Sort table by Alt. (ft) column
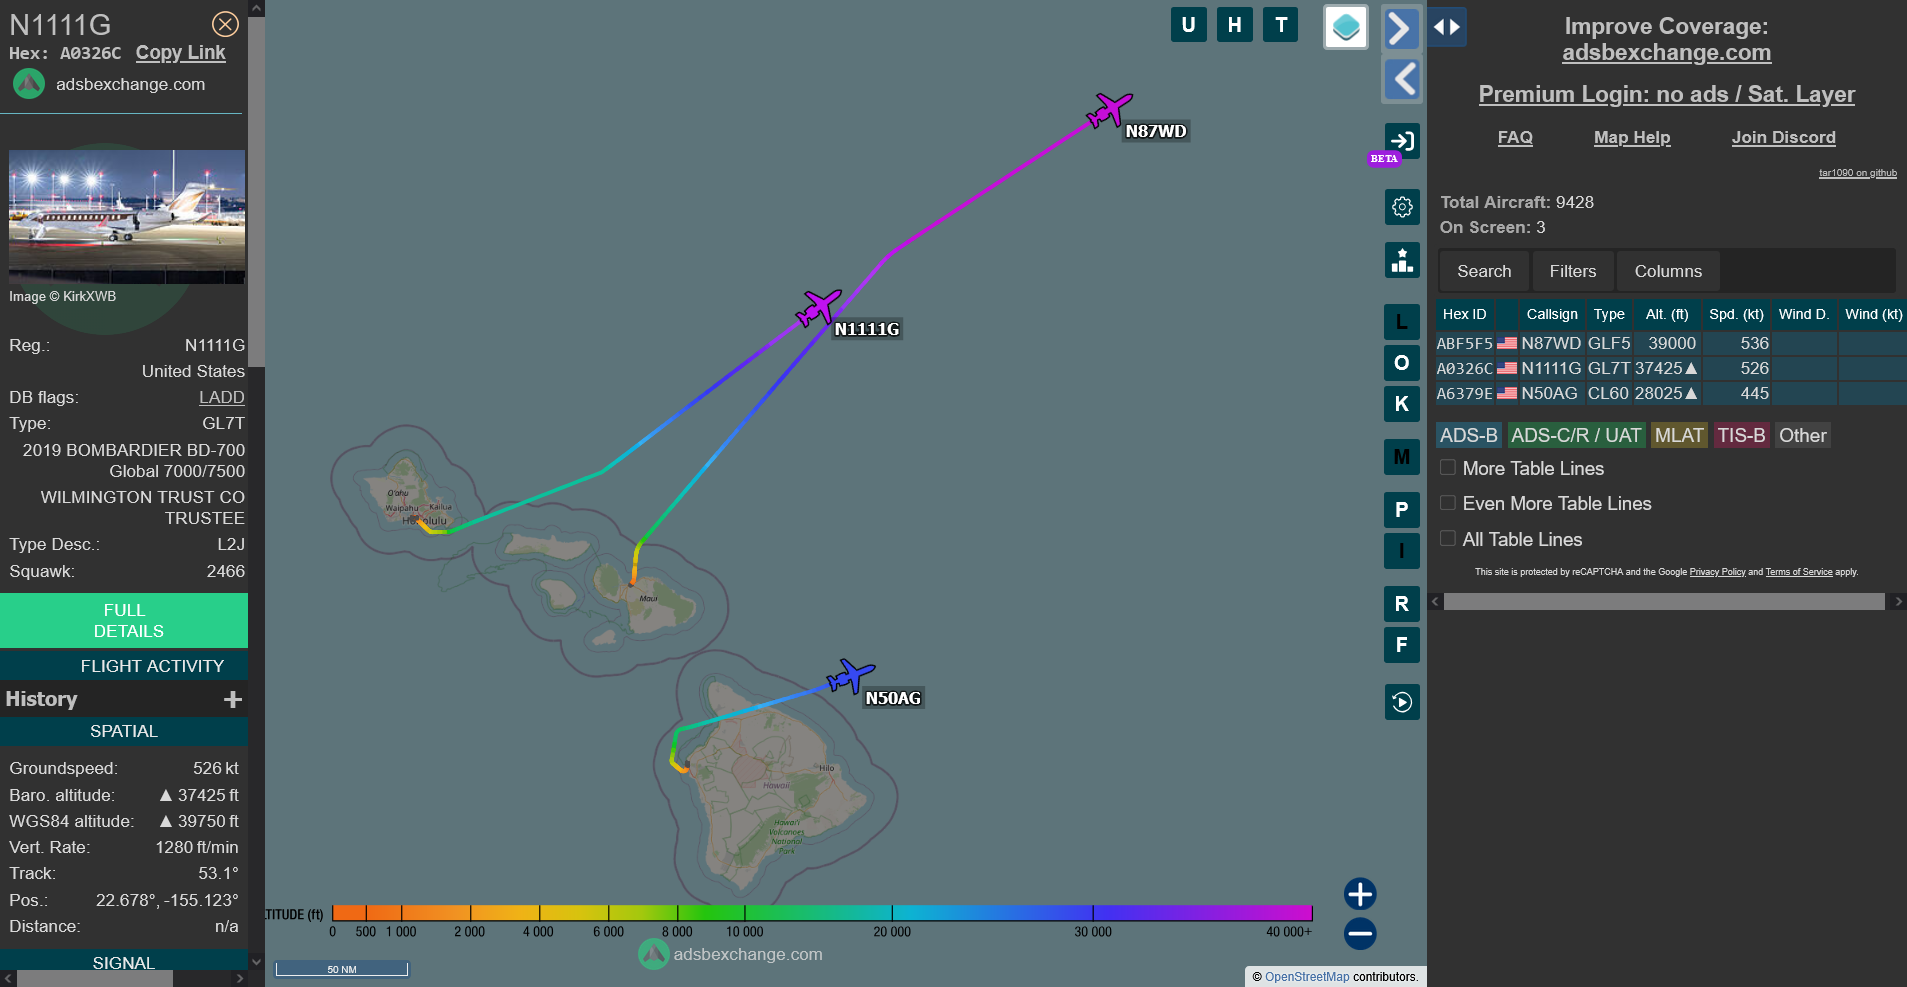1907x987 pixels. [1667, 314]
